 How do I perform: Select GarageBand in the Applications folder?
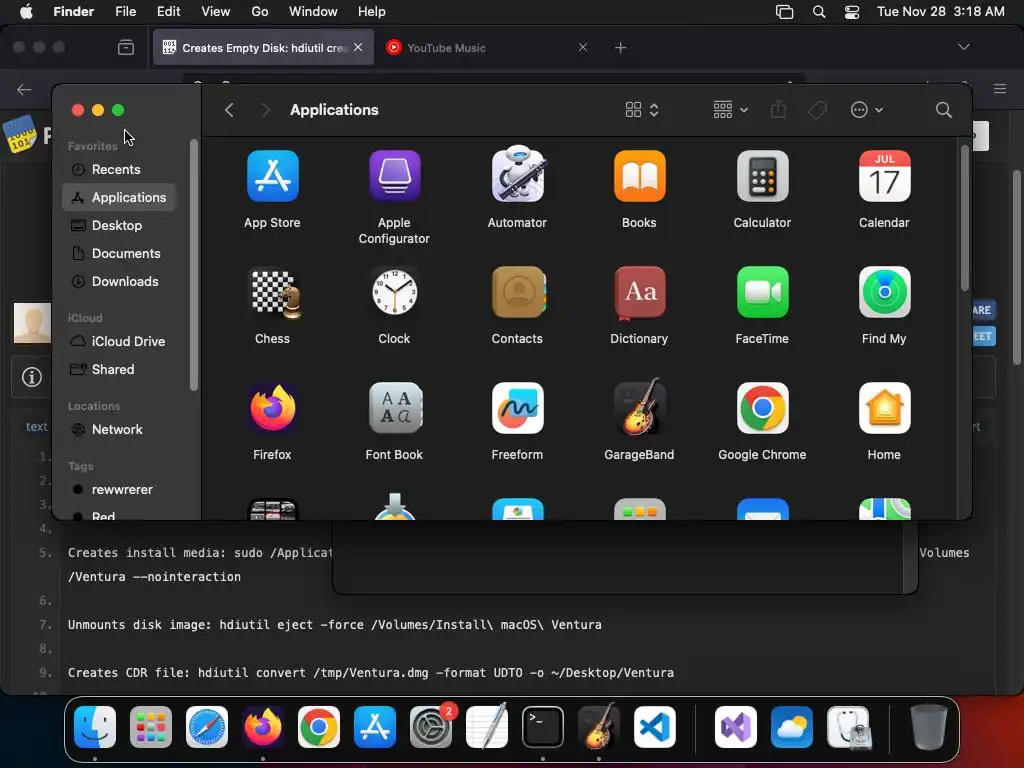(639, 407)
